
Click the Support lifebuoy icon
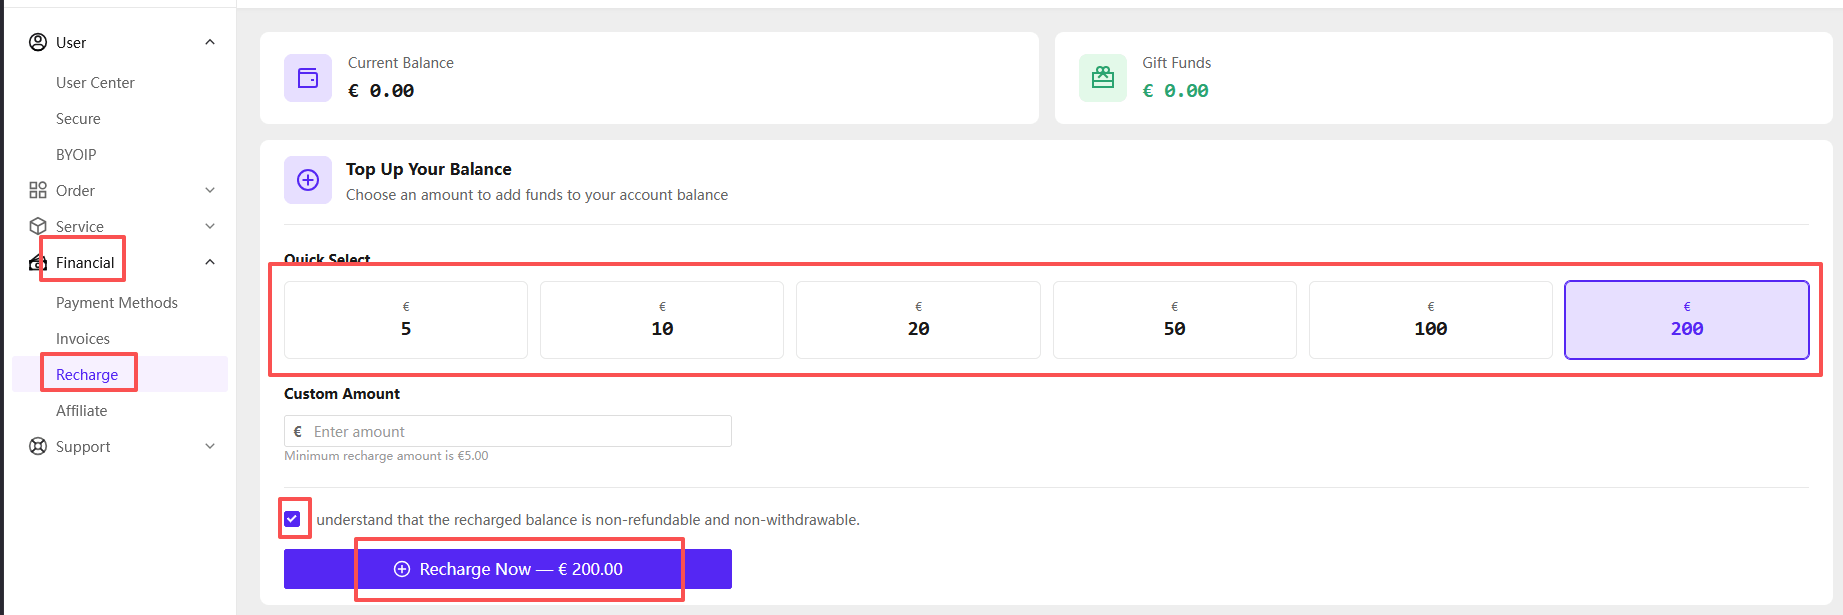click(38, 446)
